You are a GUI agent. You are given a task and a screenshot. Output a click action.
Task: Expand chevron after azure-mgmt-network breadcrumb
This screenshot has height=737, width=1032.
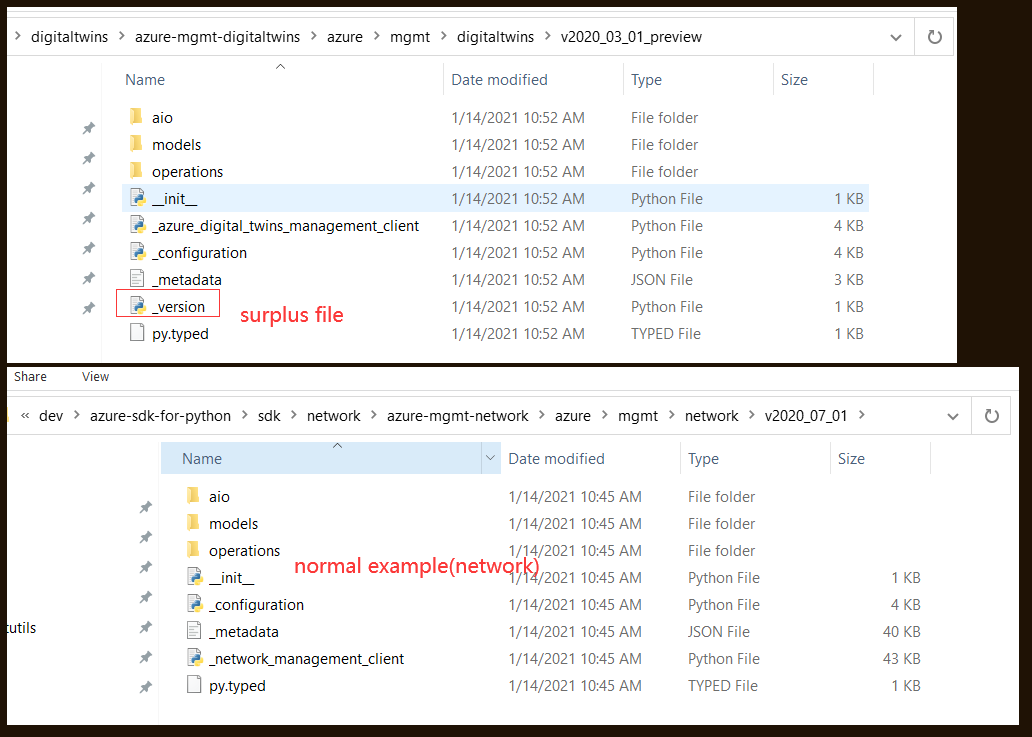coord(542,415)
